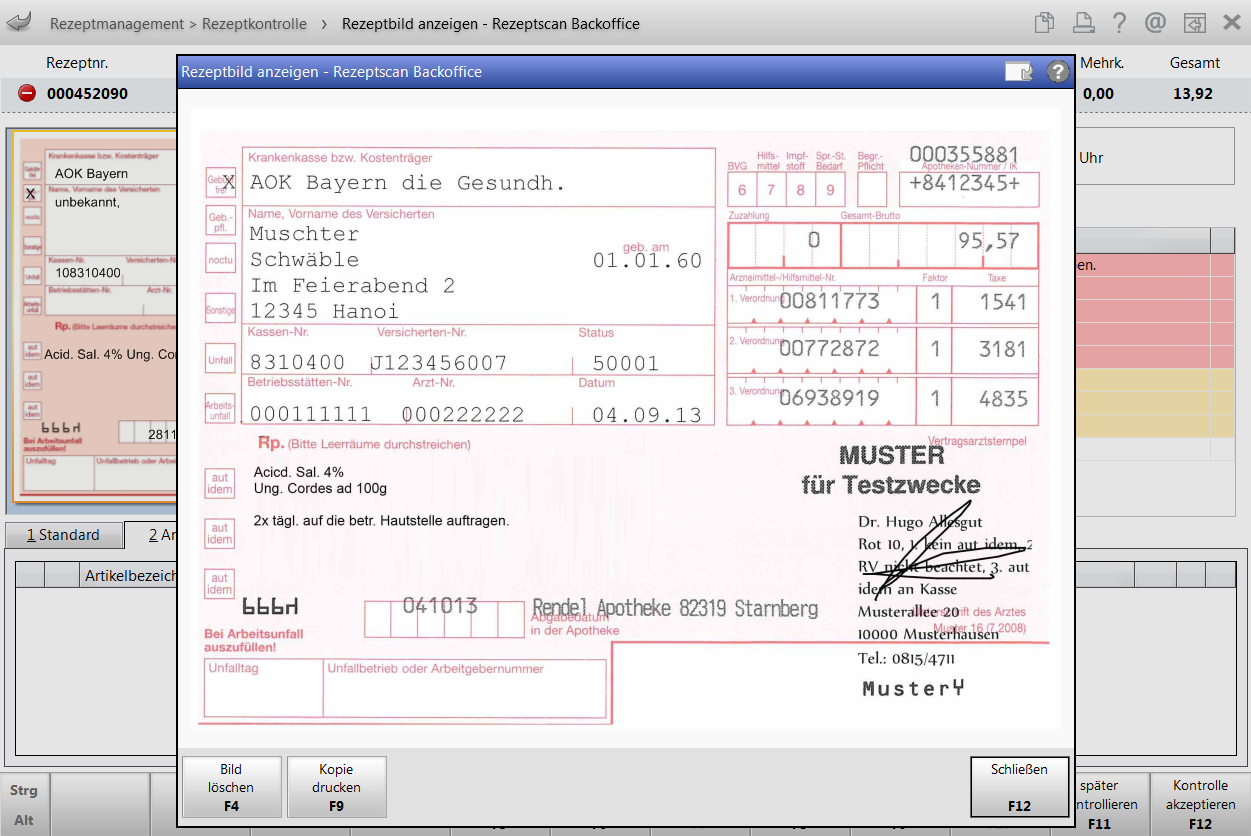Click the window-with-arrow icon in top header
Image resolution: width=1251 pixels, height=836 pixels.
tap(1193, 22)
